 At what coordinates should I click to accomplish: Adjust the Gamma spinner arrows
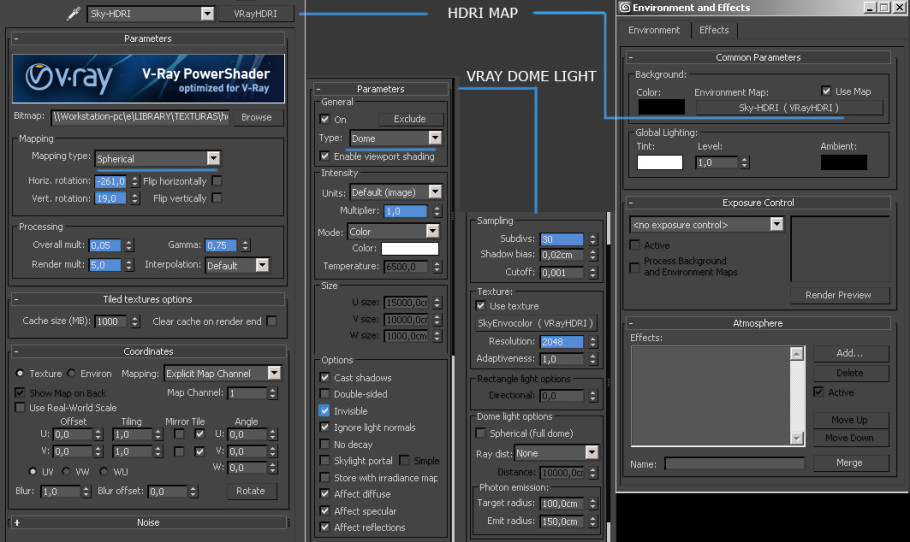(245, 245)
